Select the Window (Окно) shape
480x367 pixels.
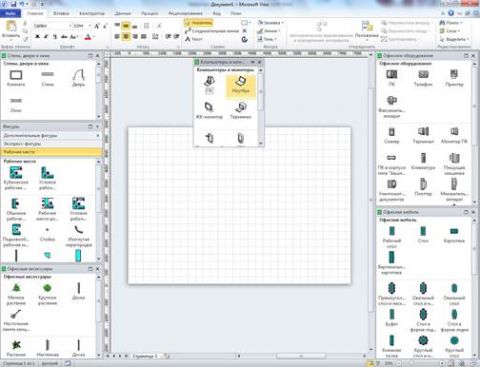click(x=16, y=104)
